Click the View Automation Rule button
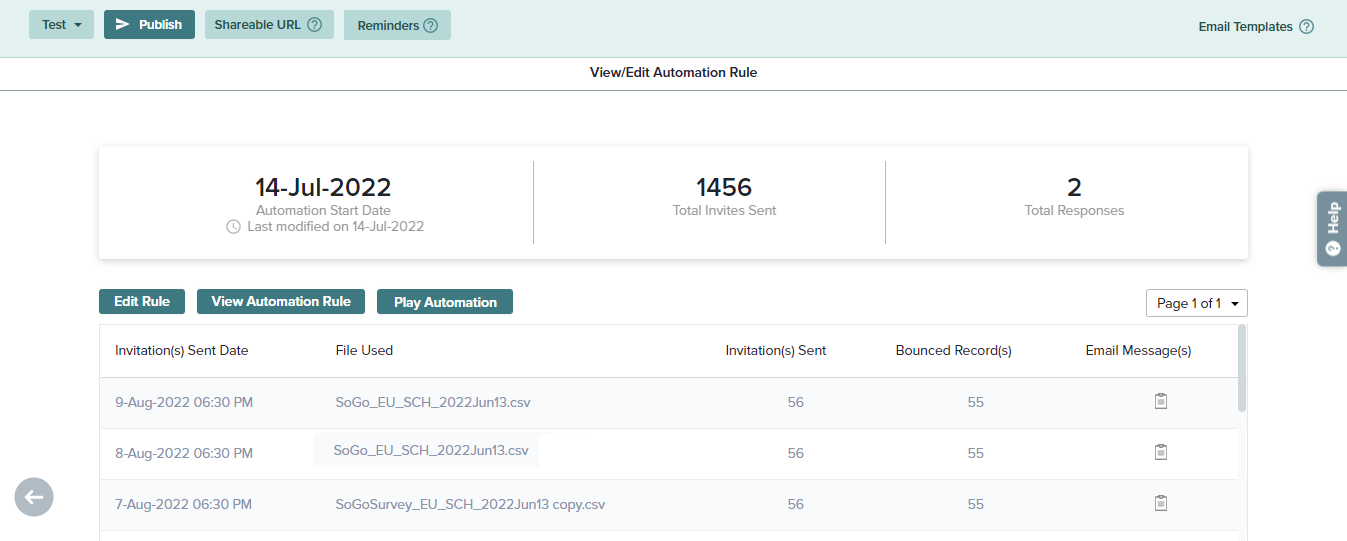Screen dimensions: 1347x541 (281, 302)
